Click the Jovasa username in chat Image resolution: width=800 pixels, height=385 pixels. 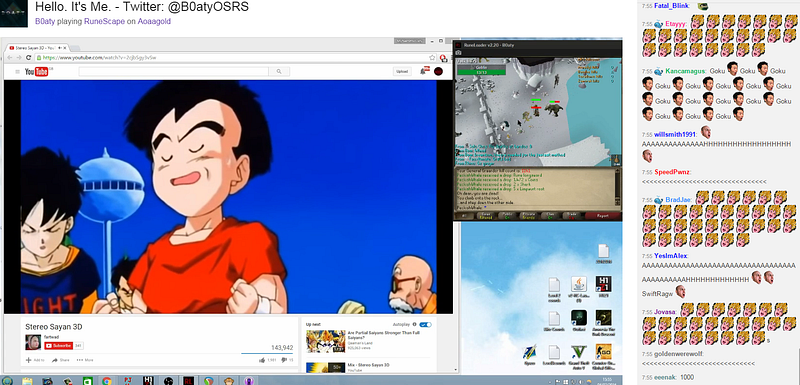tap(665, 312)
